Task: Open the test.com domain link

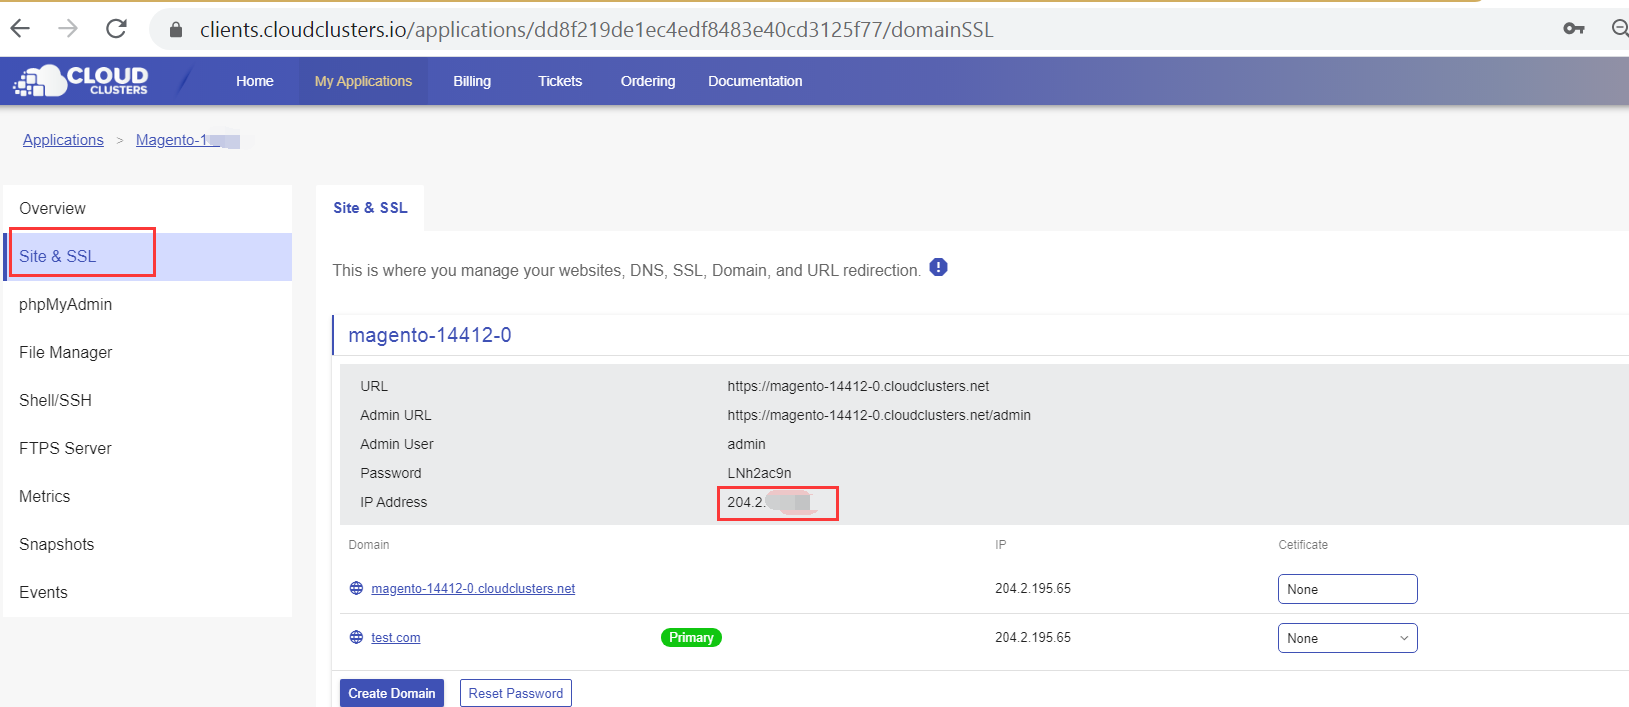Action: point(396,638)
